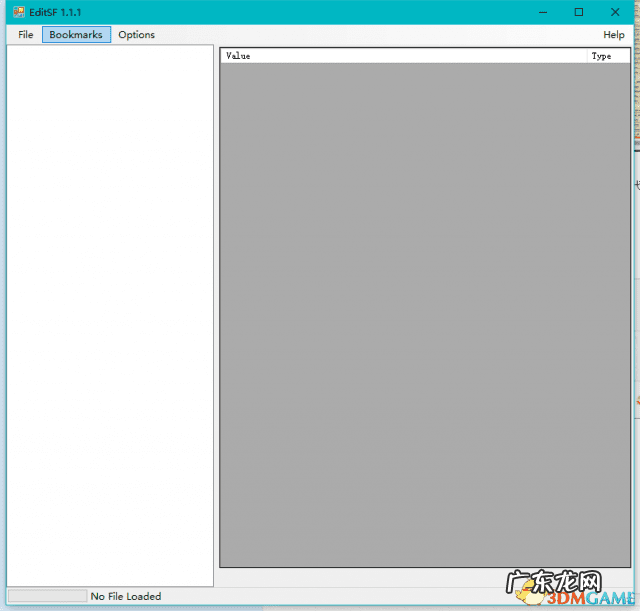This screenshot has height=611, width=640.
Task: Click the Value column header
Action: click(400, 56)
